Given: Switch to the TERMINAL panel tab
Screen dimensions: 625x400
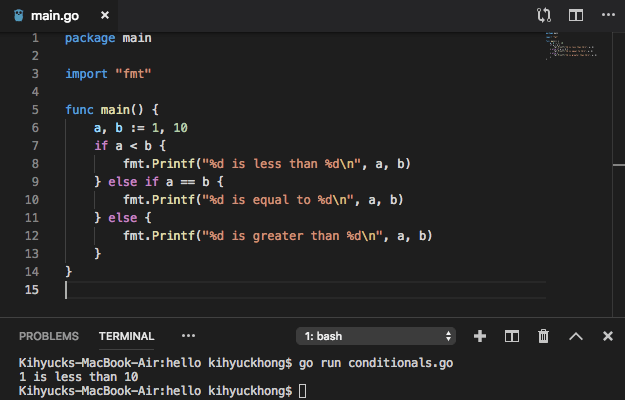Looking at the screenshot, I should pos(126,336).
